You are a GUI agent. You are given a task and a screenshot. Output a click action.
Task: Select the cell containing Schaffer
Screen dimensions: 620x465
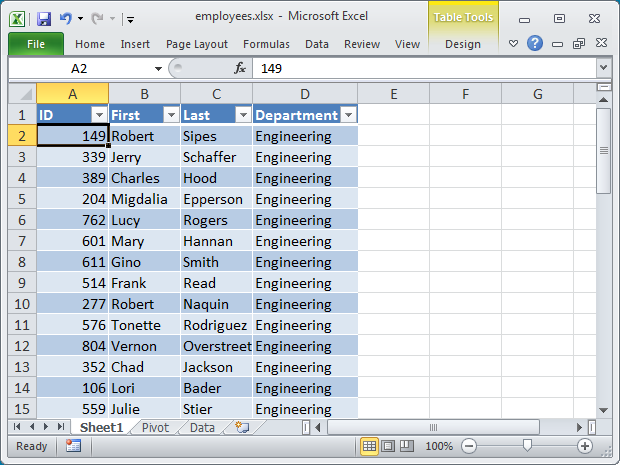coord(216,157)
